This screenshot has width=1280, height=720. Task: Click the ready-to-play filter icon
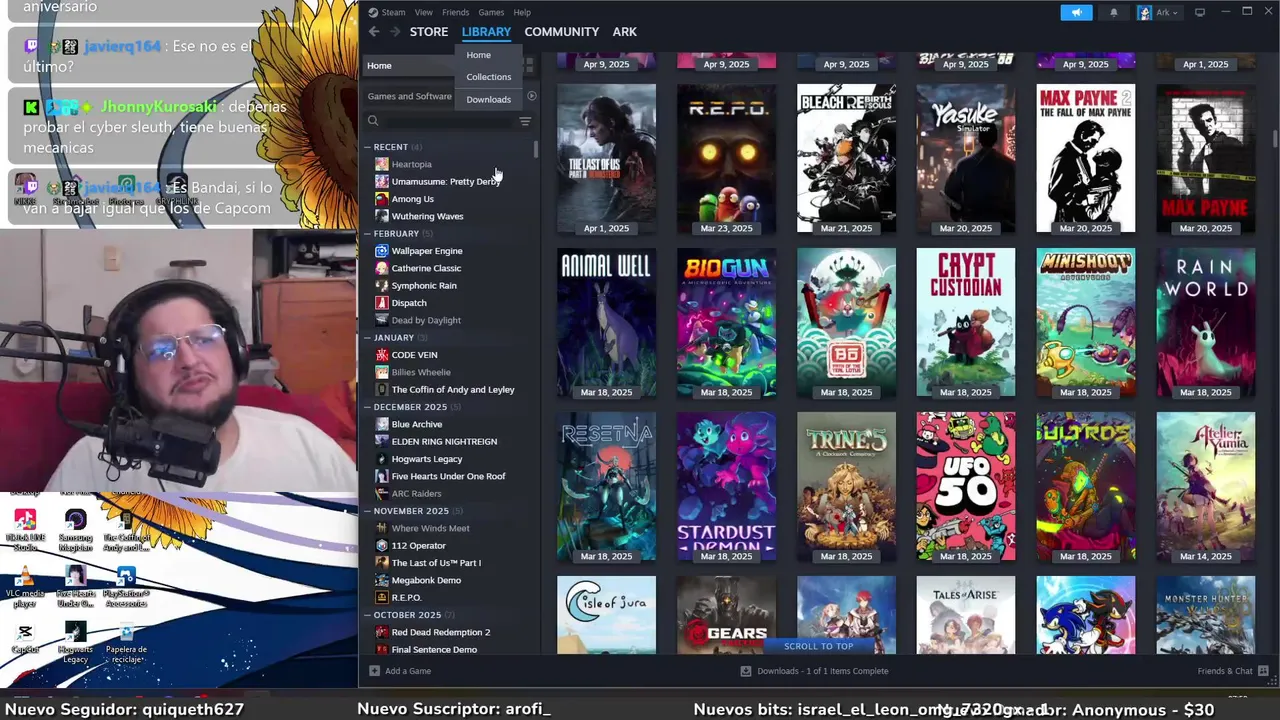(x=532, y=96)
